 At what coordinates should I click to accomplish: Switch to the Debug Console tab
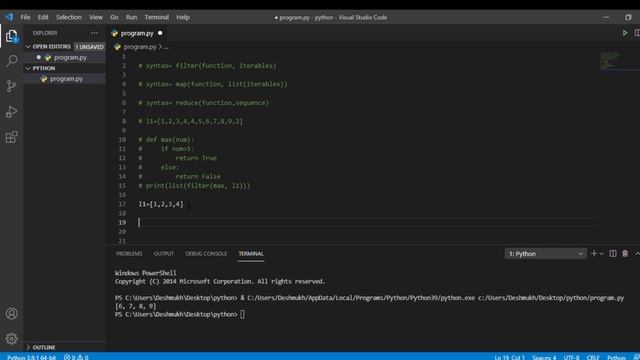point(206,254)
